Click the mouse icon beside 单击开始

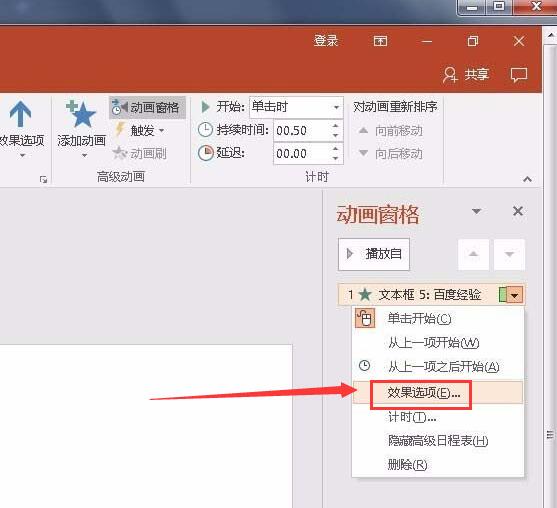pyautogui.click(x=365, y=318)
